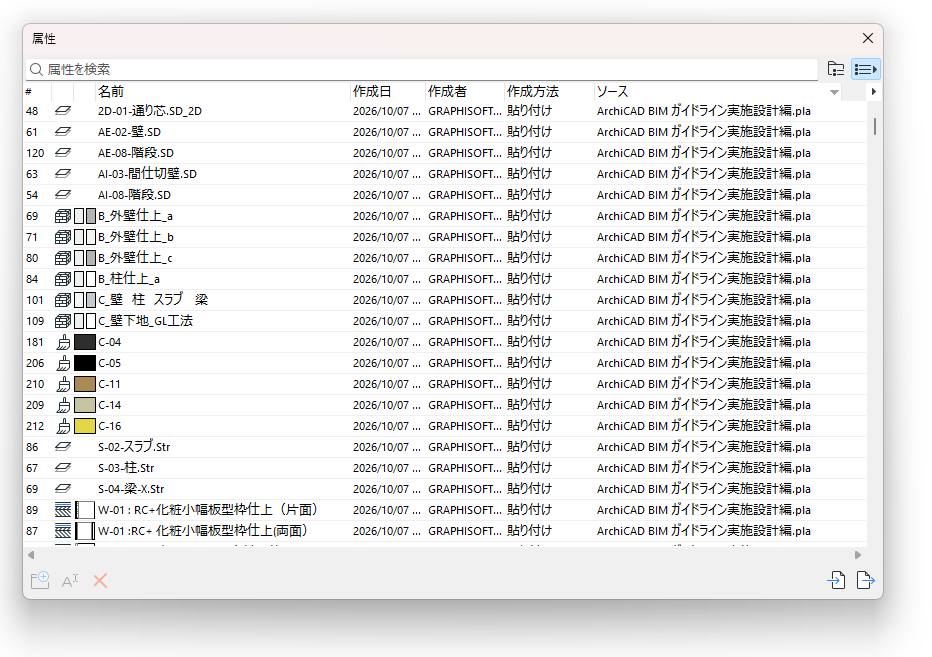The image size is (932, 657).
Task: Click index number 212 in the list
Action: 35,426
